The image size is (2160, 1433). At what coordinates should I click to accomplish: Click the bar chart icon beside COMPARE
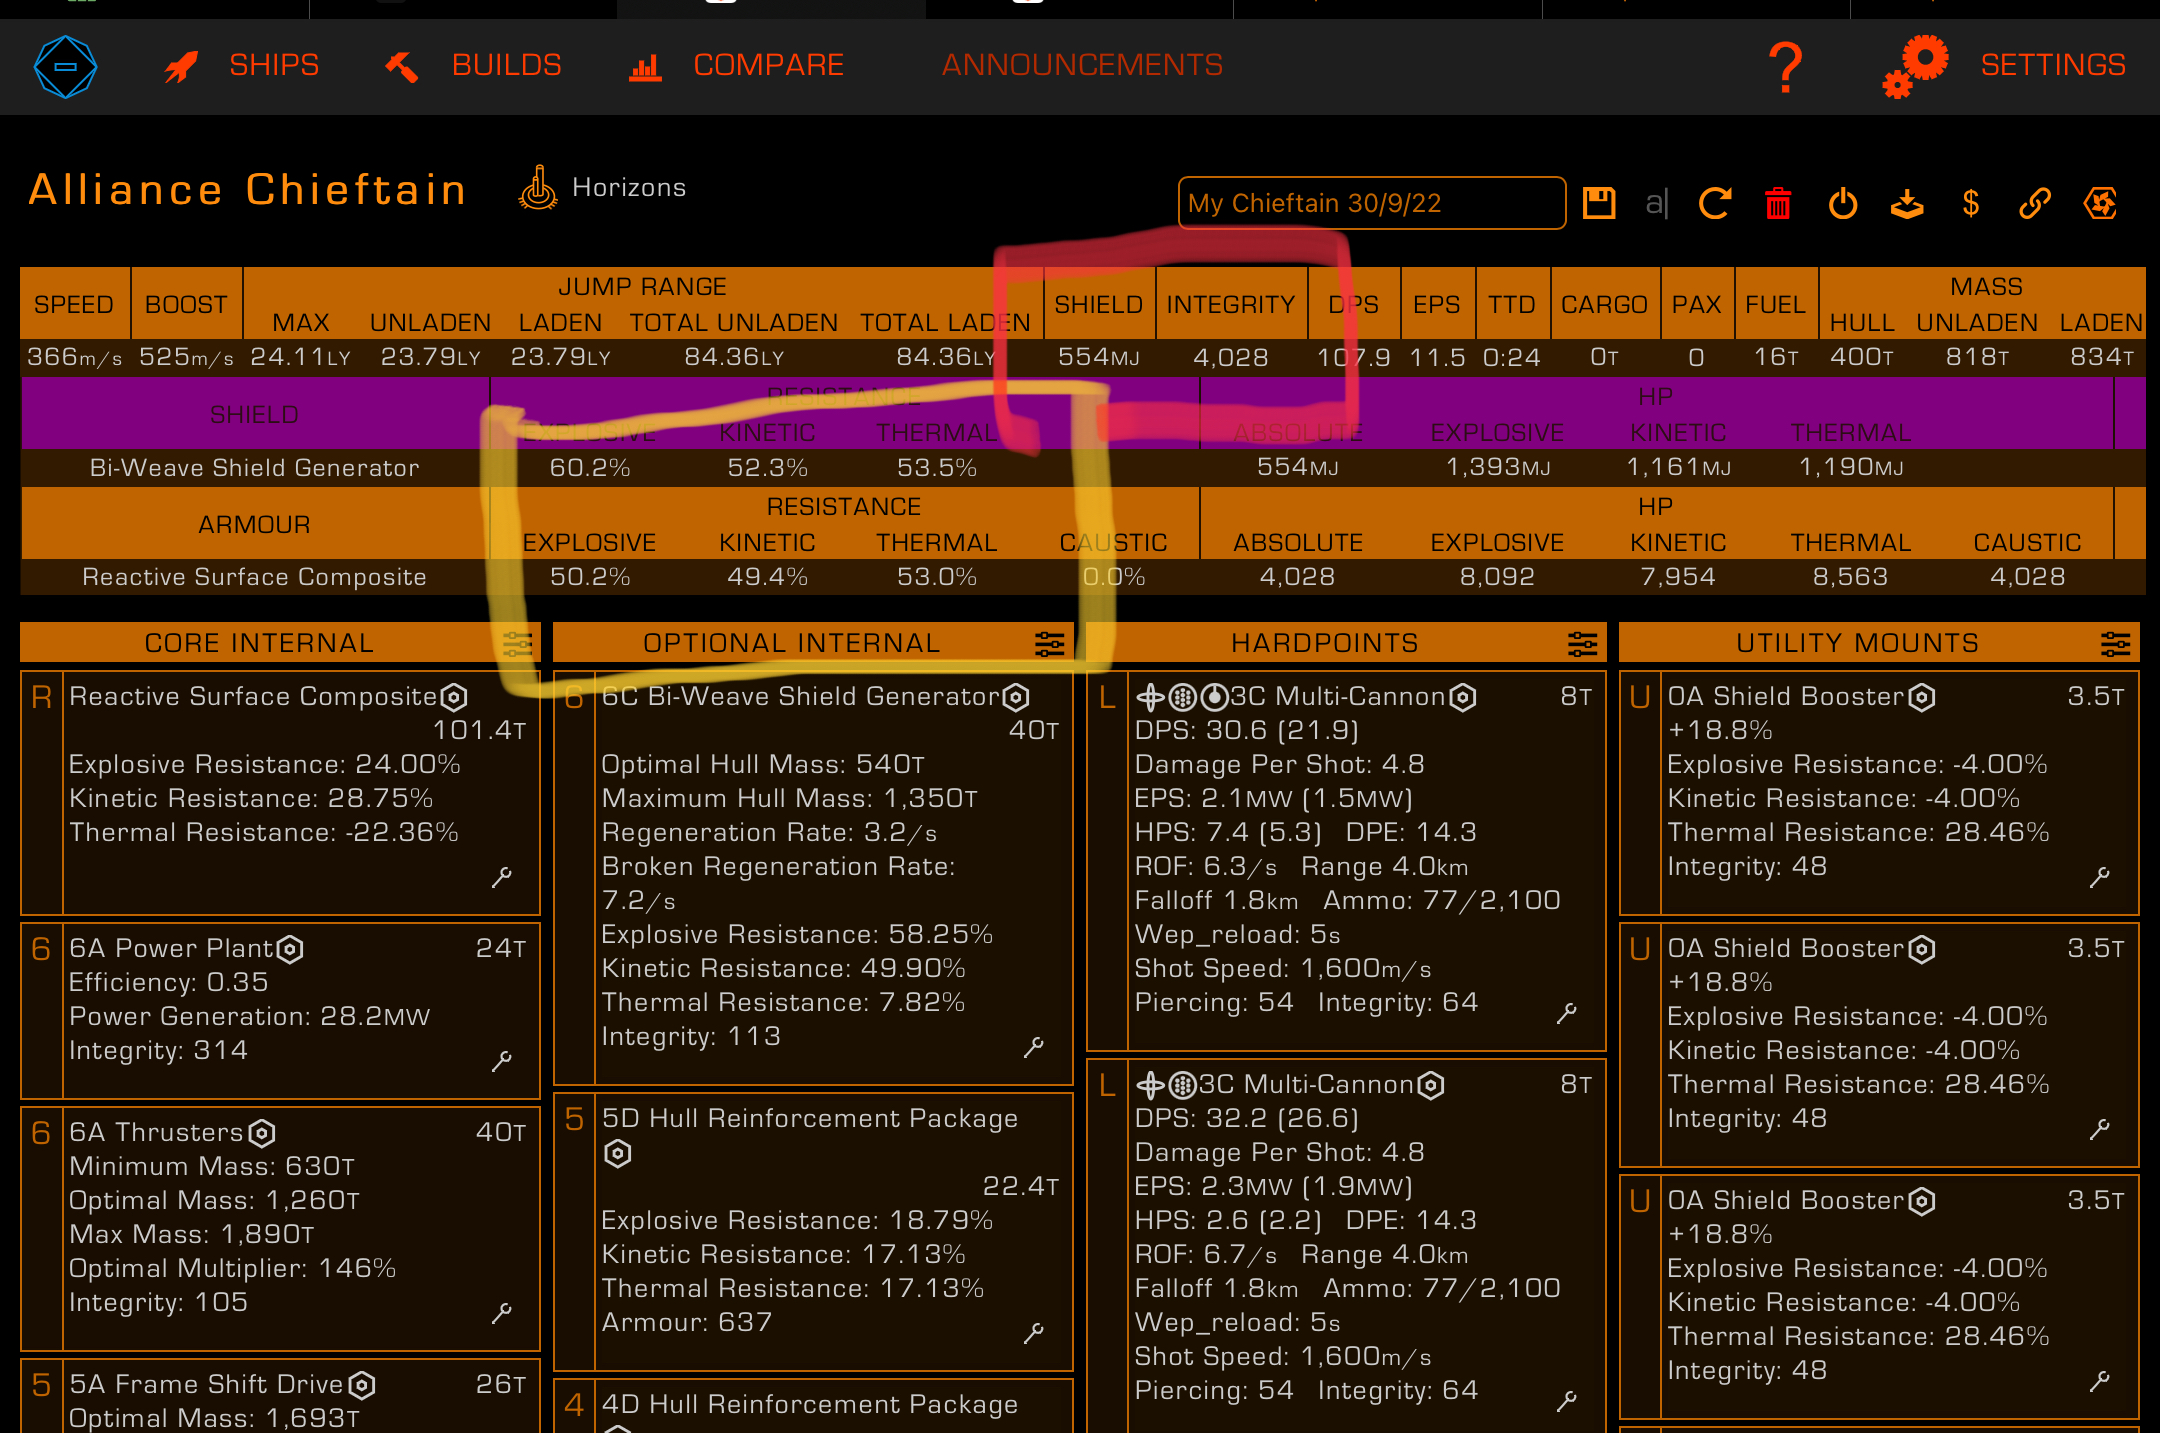(645, 68)
